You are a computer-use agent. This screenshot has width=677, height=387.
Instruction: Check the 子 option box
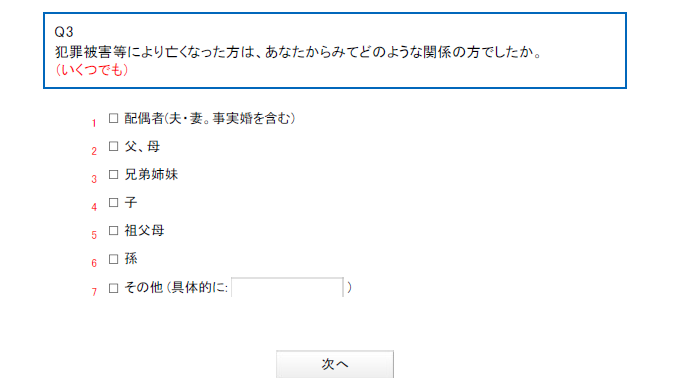pos(114,203)
